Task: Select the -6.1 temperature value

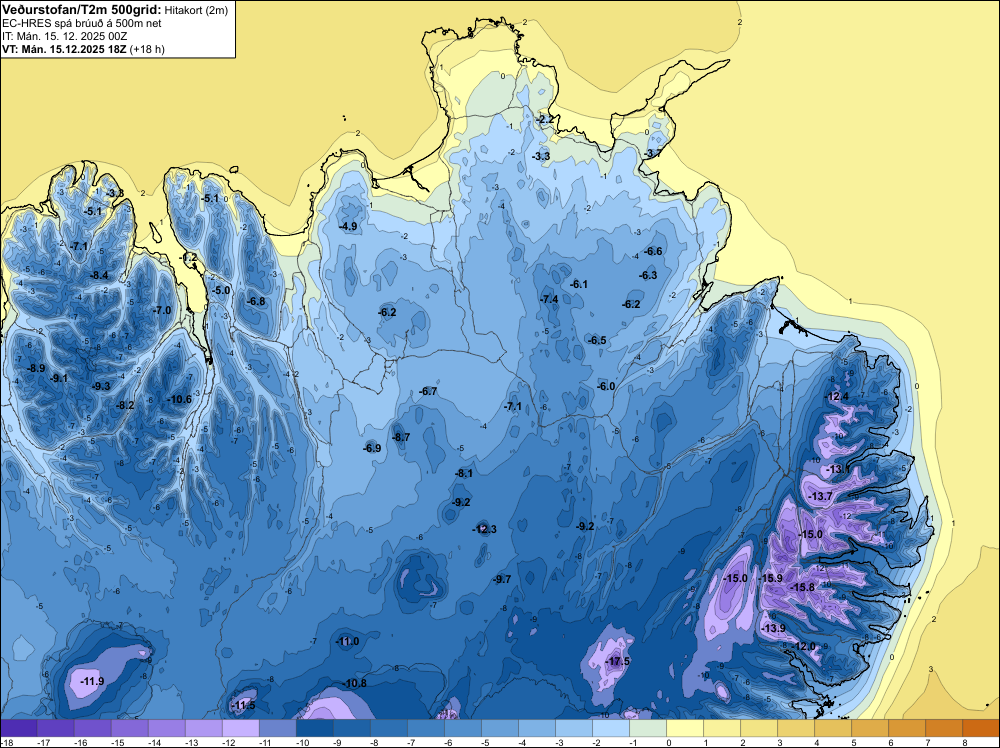Action: [x=578, y=284]
